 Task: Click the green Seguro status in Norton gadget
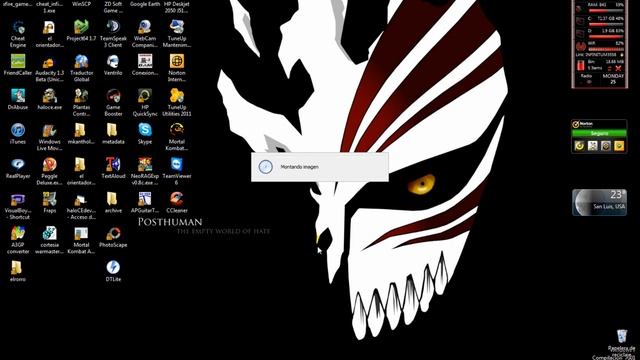coord(599,133)
